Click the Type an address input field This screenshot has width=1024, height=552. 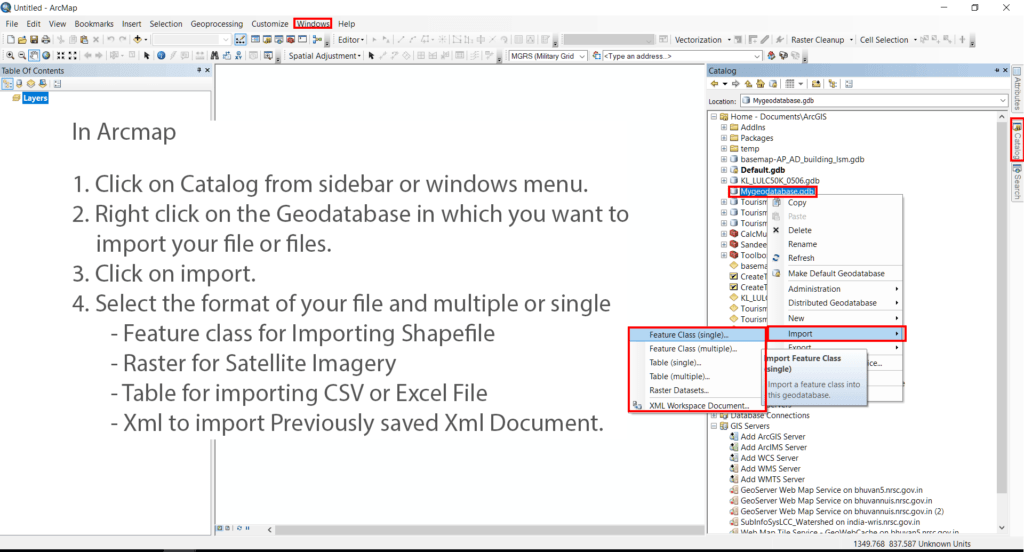682,56
